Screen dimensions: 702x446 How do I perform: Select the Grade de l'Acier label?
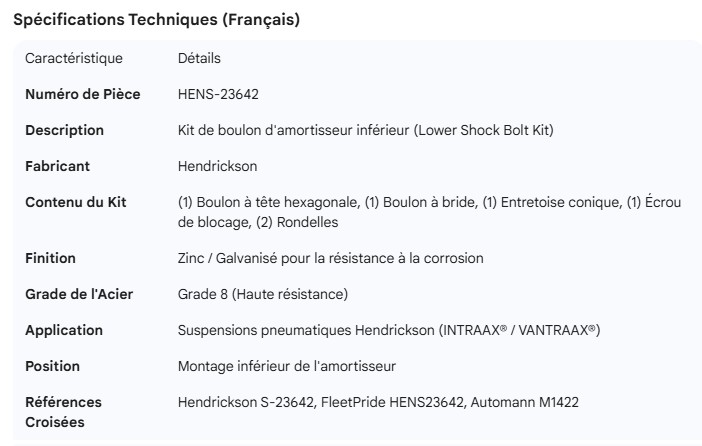[79, 294]
